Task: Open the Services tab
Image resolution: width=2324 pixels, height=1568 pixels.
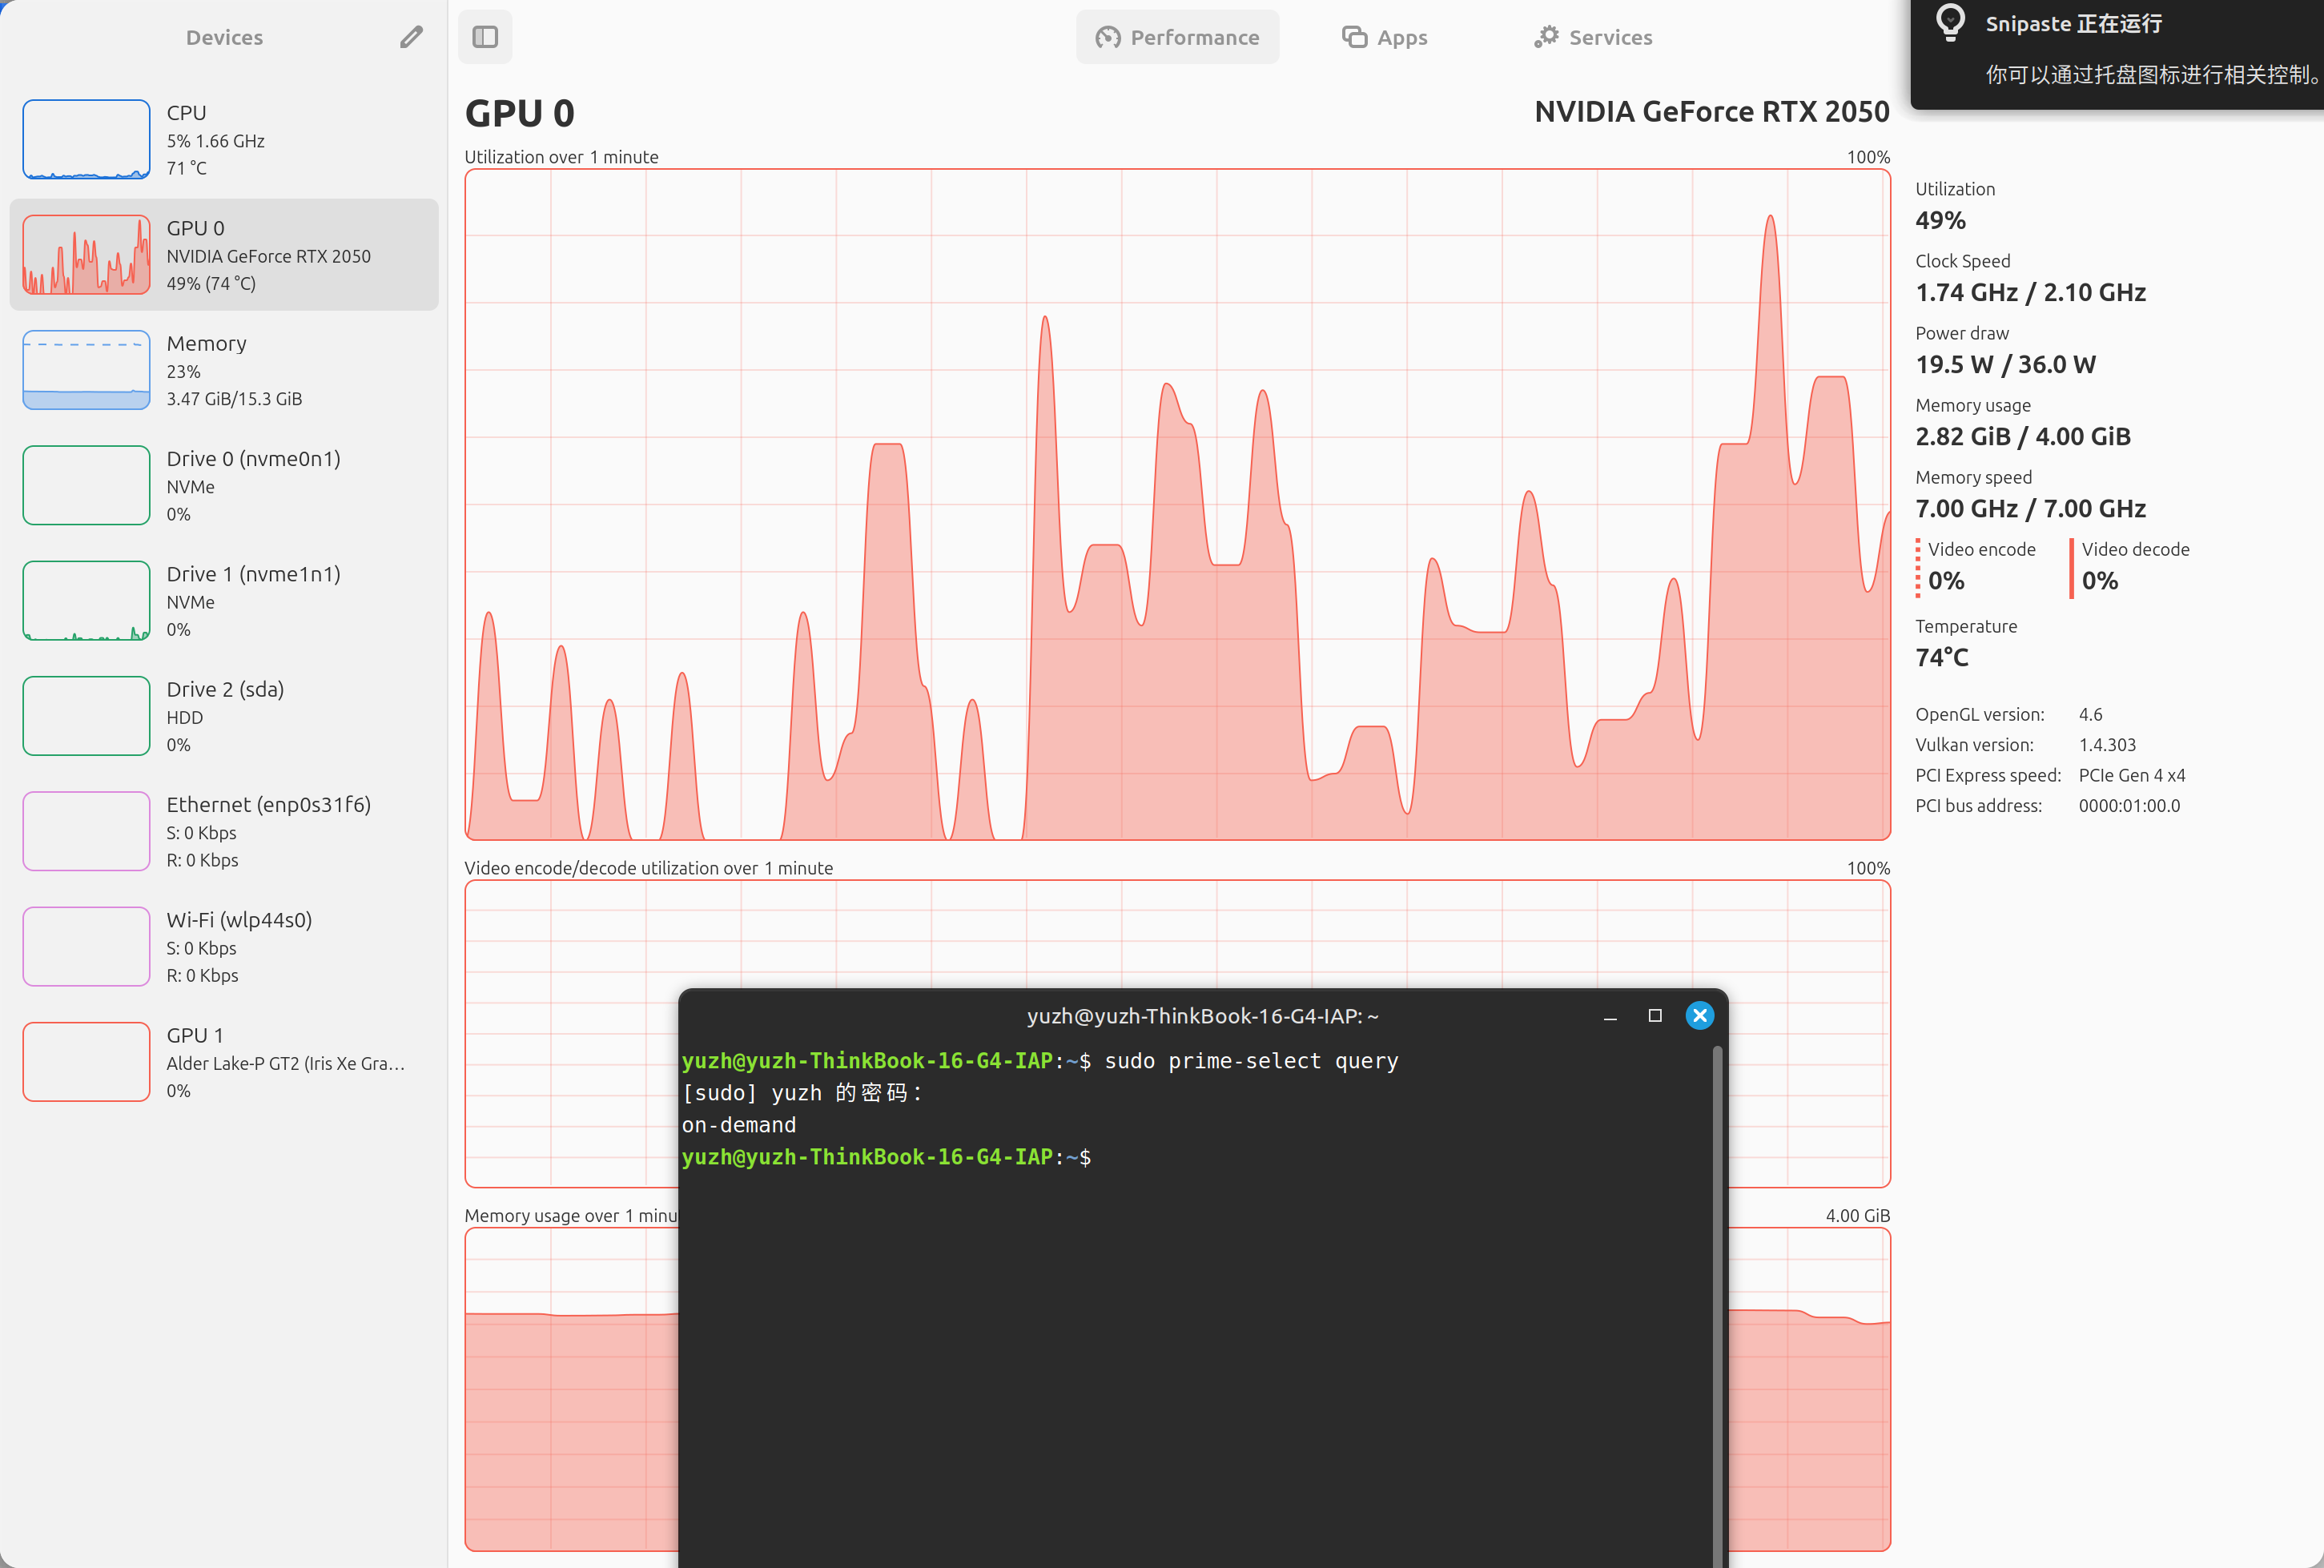Action: [x=1593, y=37]
